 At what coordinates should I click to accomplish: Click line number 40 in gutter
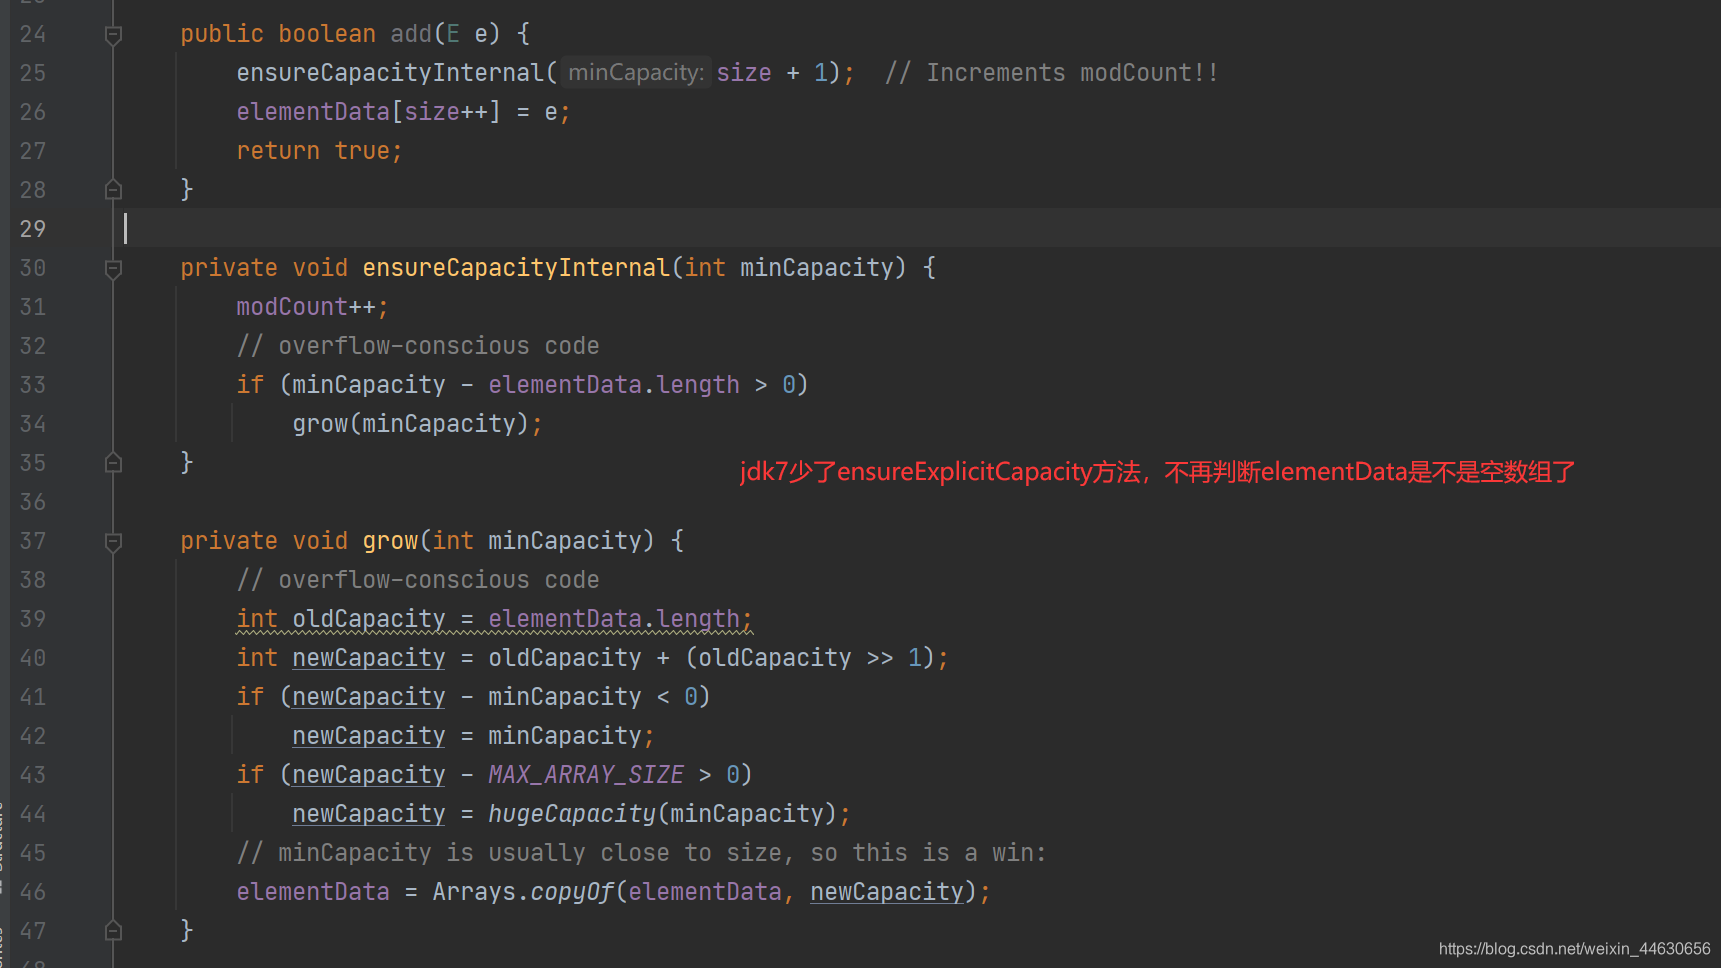click(33, 658)
